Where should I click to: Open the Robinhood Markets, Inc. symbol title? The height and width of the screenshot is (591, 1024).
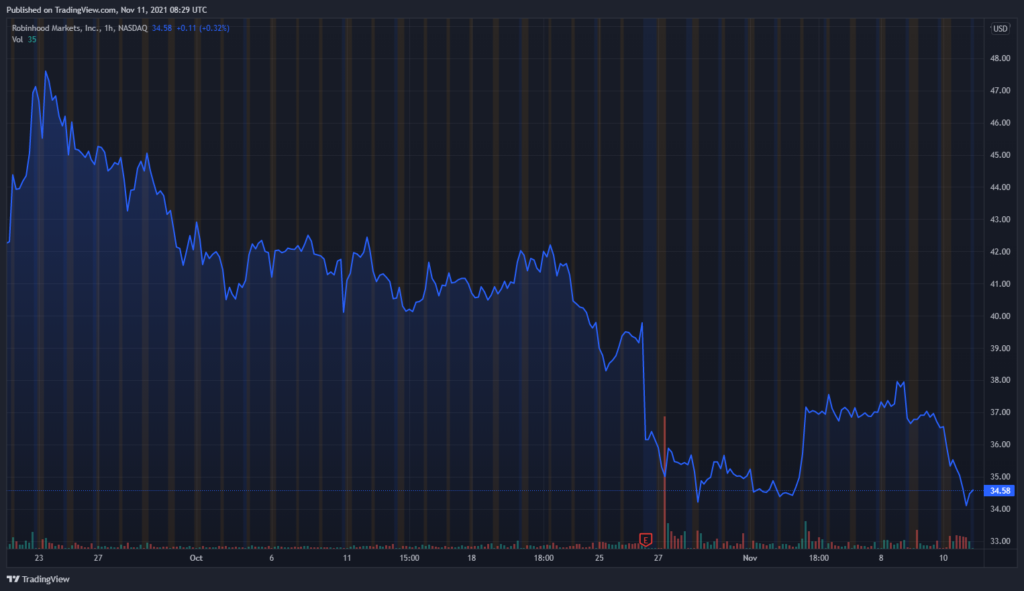[56, 28]
